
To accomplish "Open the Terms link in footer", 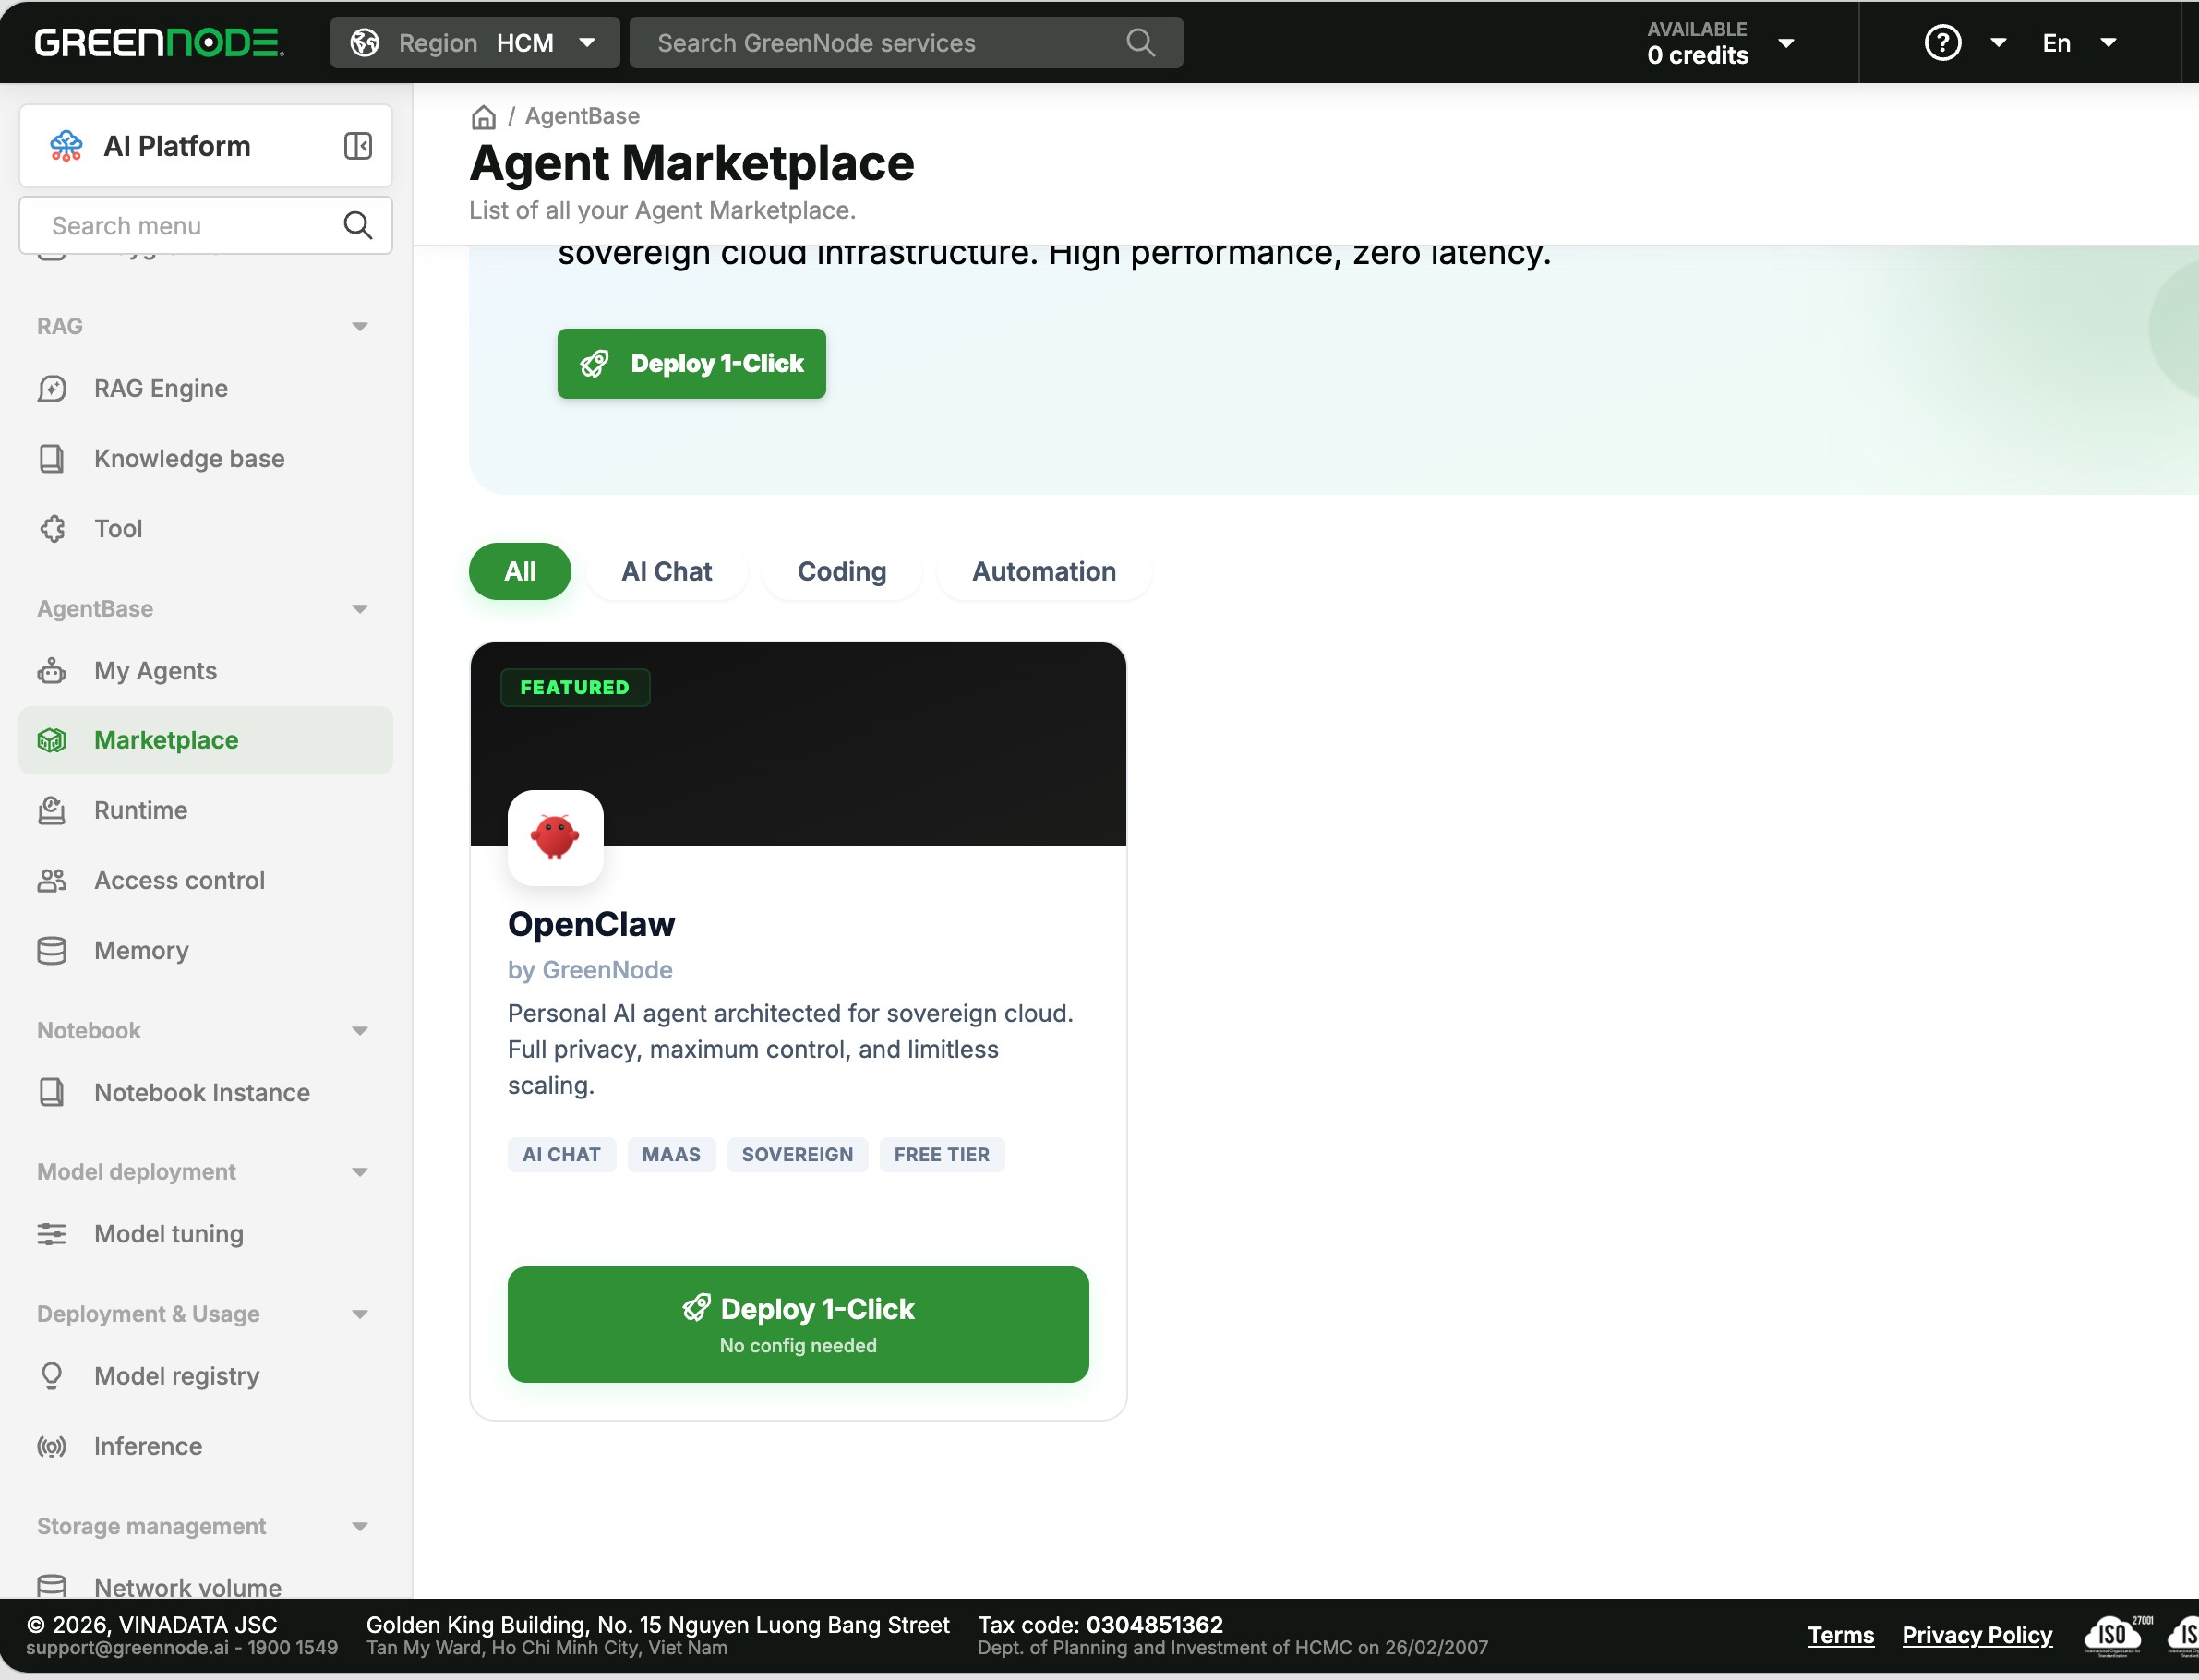I will point(1841,1635).
